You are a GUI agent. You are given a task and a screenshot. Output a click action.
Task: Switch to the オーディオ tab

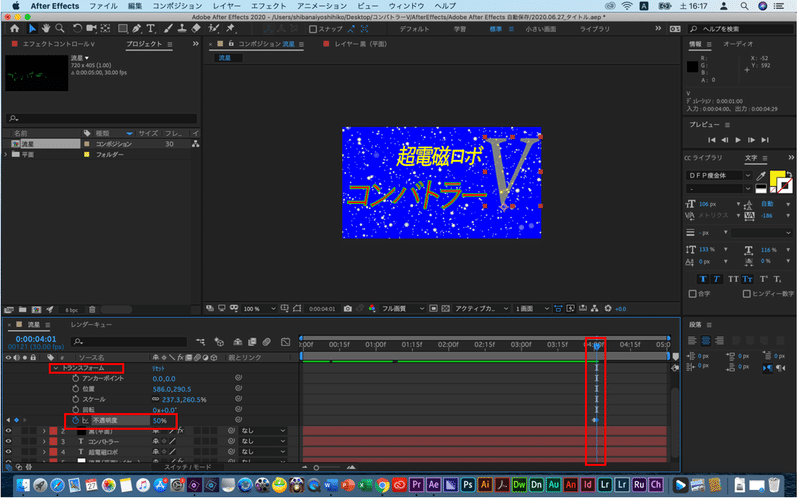[738, 44]
